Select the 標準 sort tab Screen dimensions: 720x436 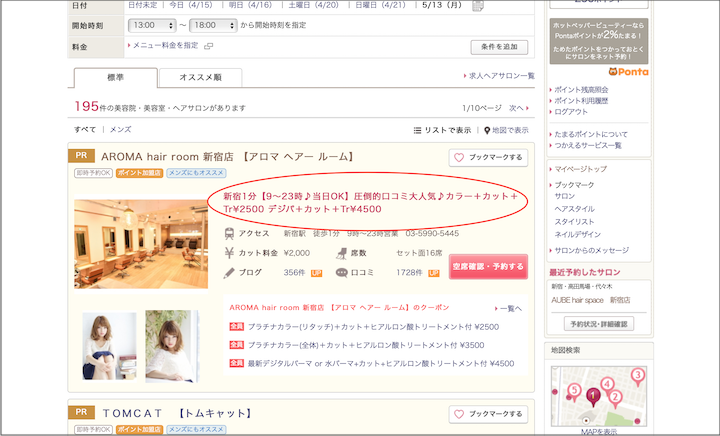tap(115, 77)
